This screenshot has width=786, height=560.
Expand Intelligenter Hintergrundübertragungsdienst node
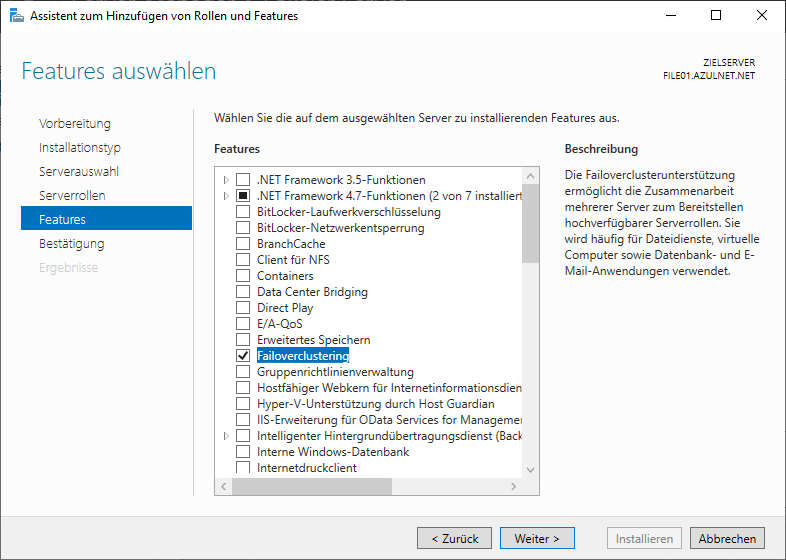point(226,436)
